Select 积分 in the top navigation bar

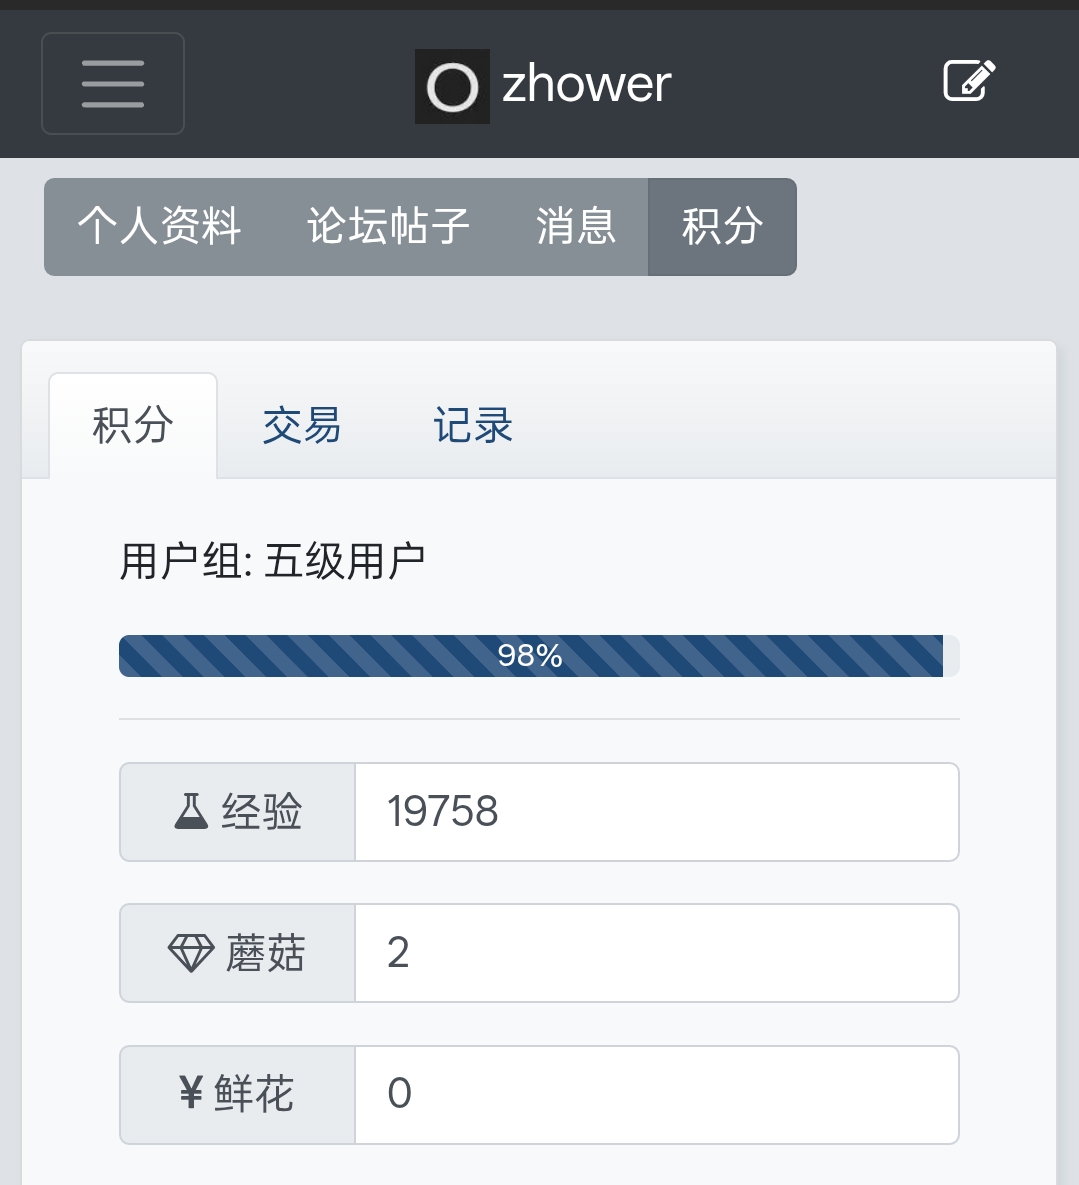point(722,226)
